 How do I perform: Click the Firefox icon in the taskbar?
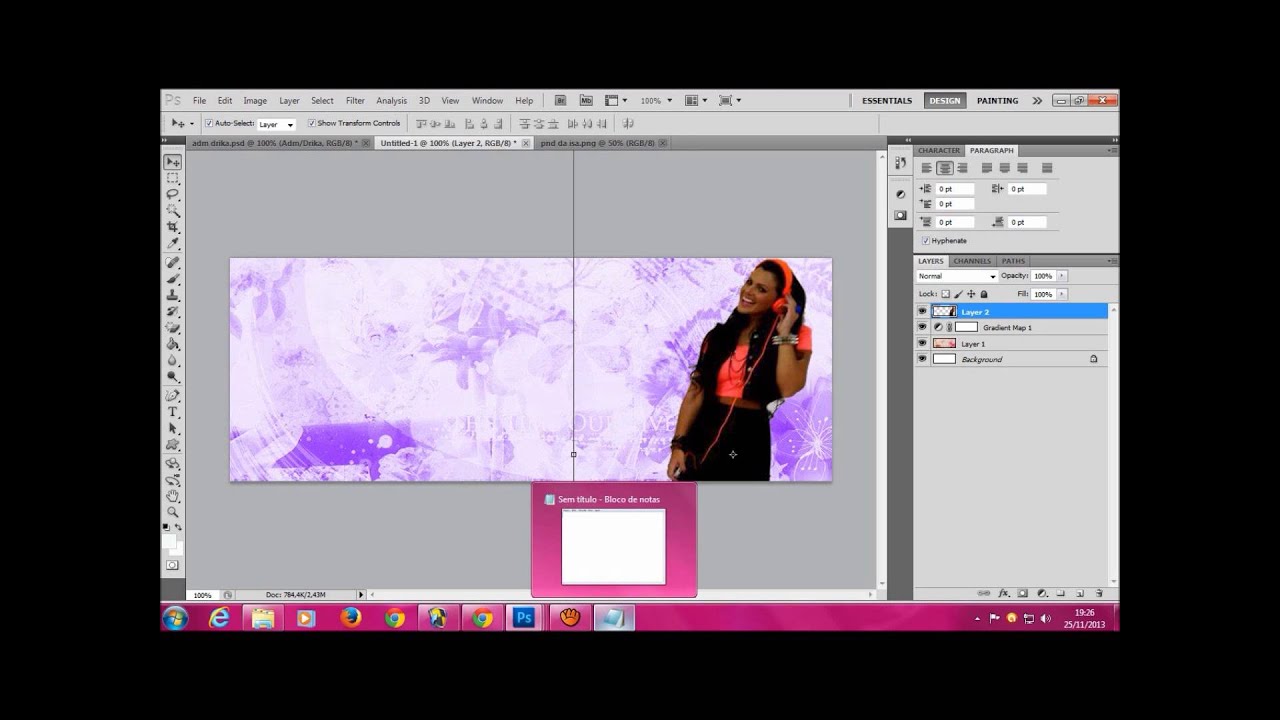click(x=350, y=618)
